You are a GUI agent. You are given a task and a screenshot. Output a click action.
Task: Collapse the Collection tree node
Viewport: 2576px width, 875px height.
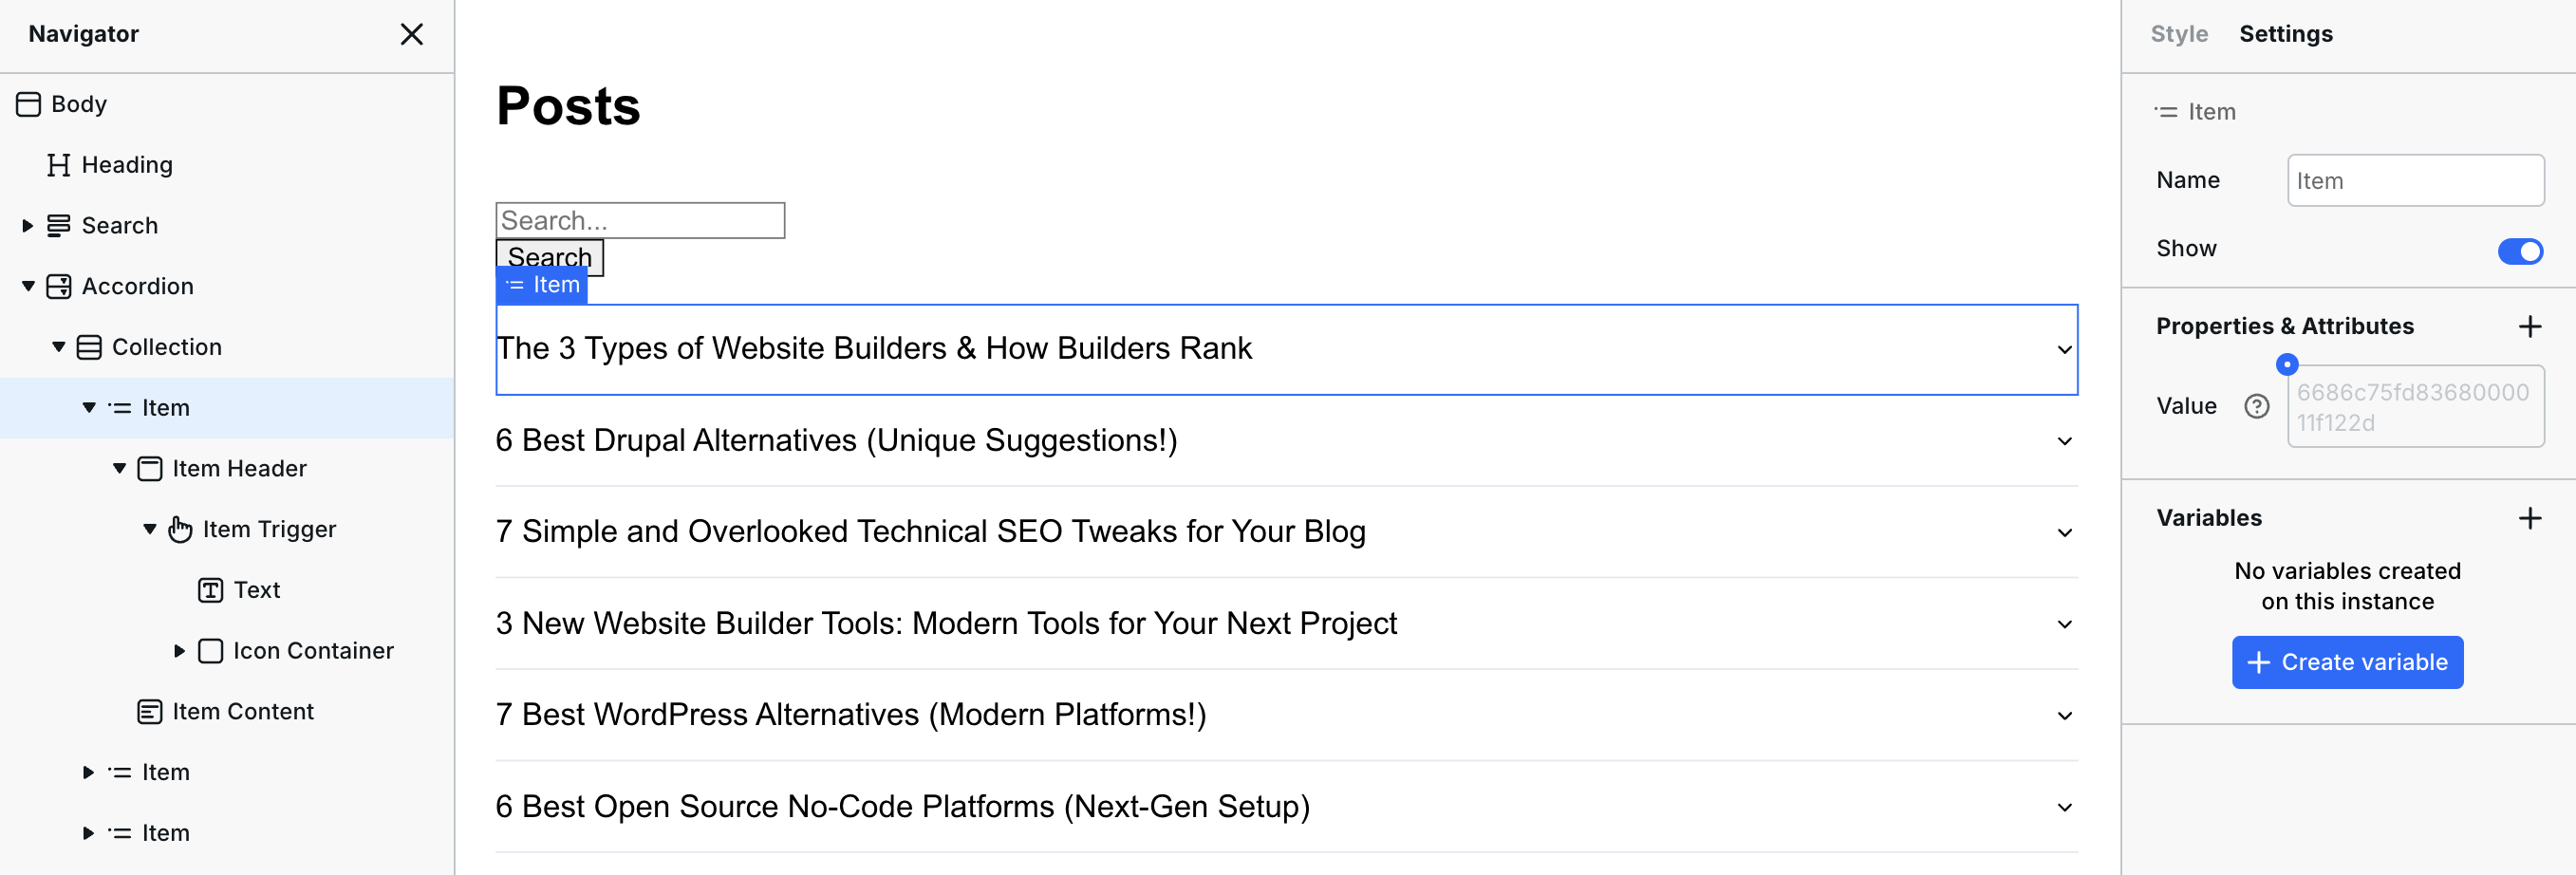pyautogui.click(x=59, y=347)
